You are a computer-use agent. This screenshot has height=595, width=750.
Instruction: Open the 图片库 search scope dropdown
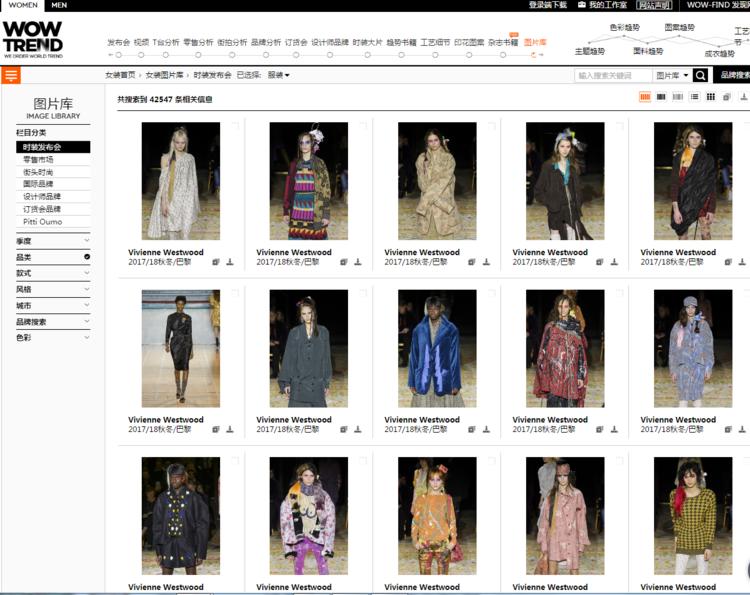672,76
